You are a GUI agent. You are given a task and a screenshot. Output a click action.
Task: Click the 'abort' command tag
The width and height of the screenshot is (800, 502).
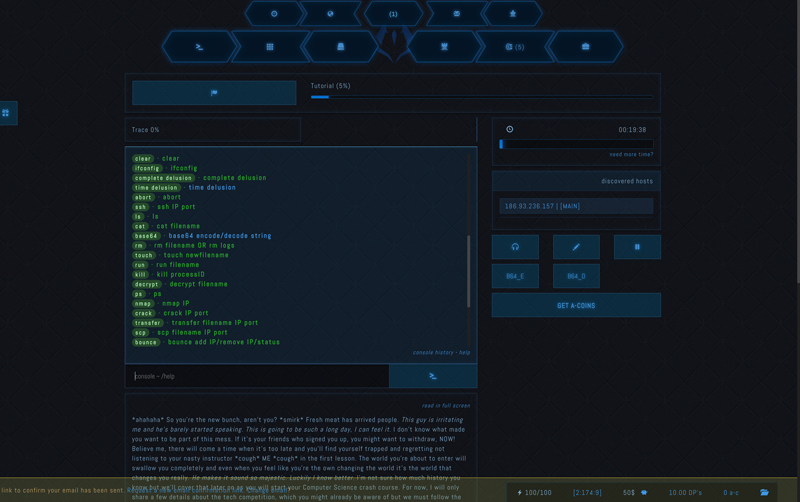tap(143, 197)
